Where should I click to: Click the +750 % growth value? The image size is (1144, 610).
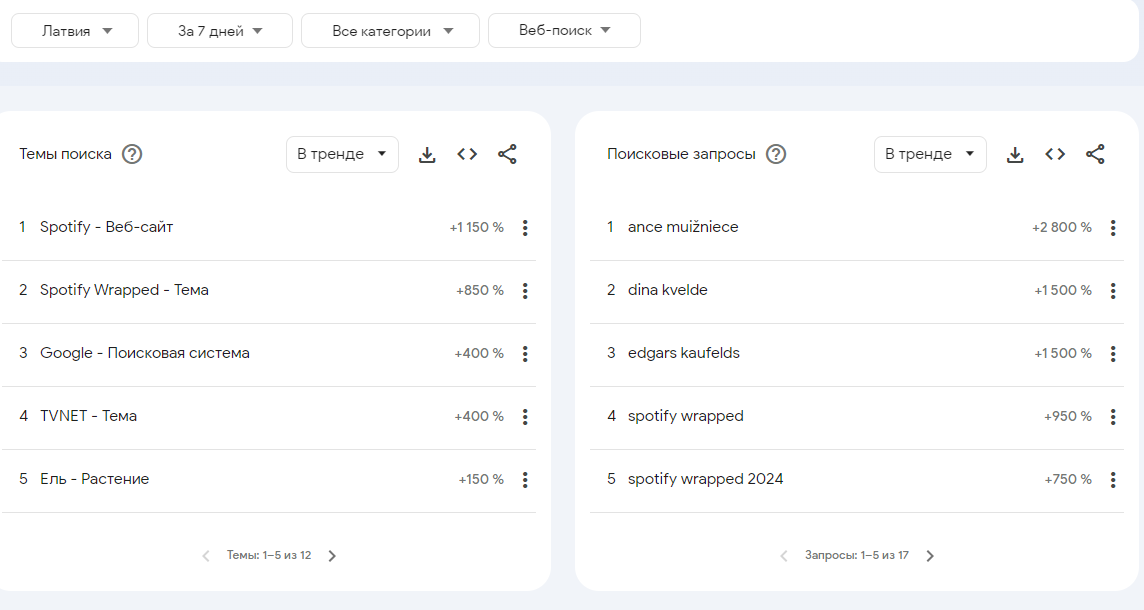coord(1068,479)
